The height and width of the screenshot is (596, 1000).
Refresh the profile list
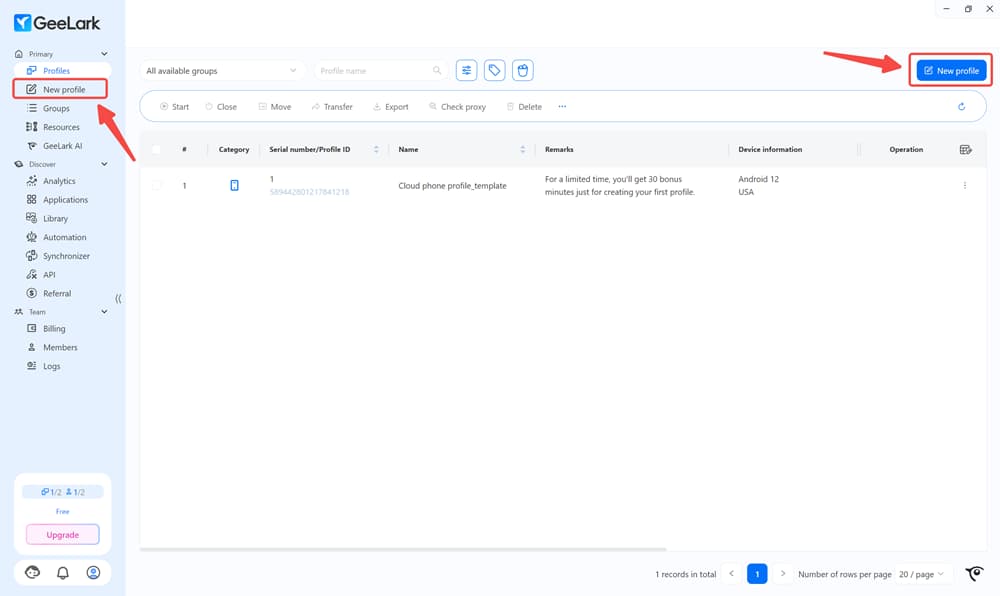coord(960,106)
